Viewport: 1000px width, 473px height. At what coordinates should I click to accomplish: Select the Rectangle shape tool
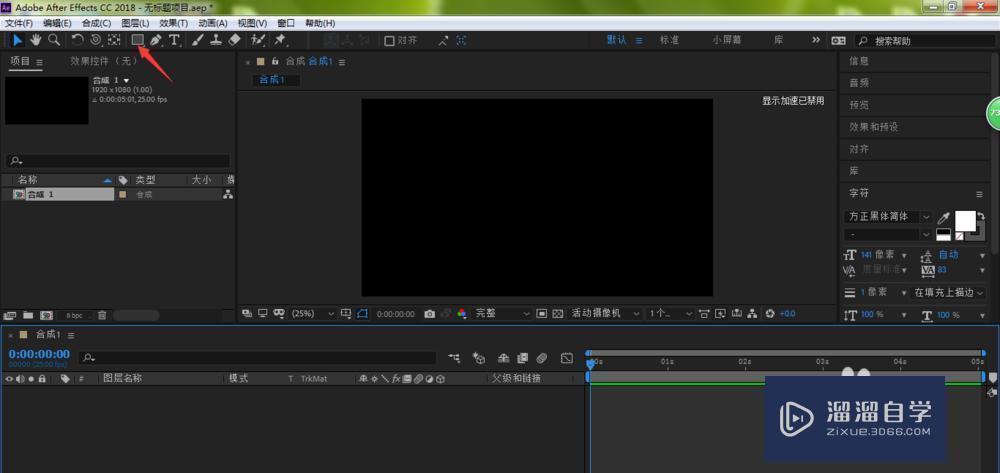(x=137, y=40)
